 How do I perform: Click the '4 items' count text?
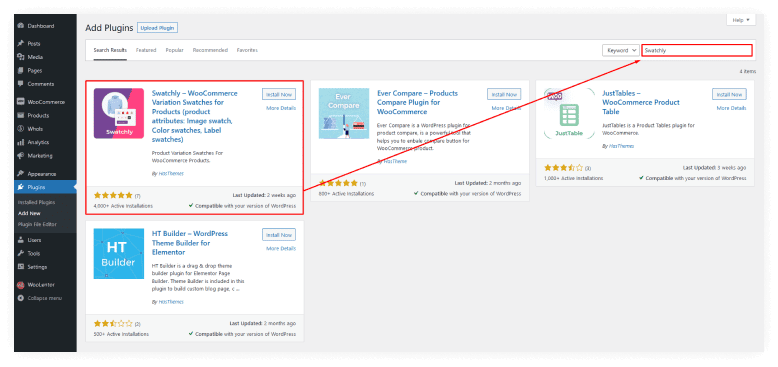coord(748,71)
